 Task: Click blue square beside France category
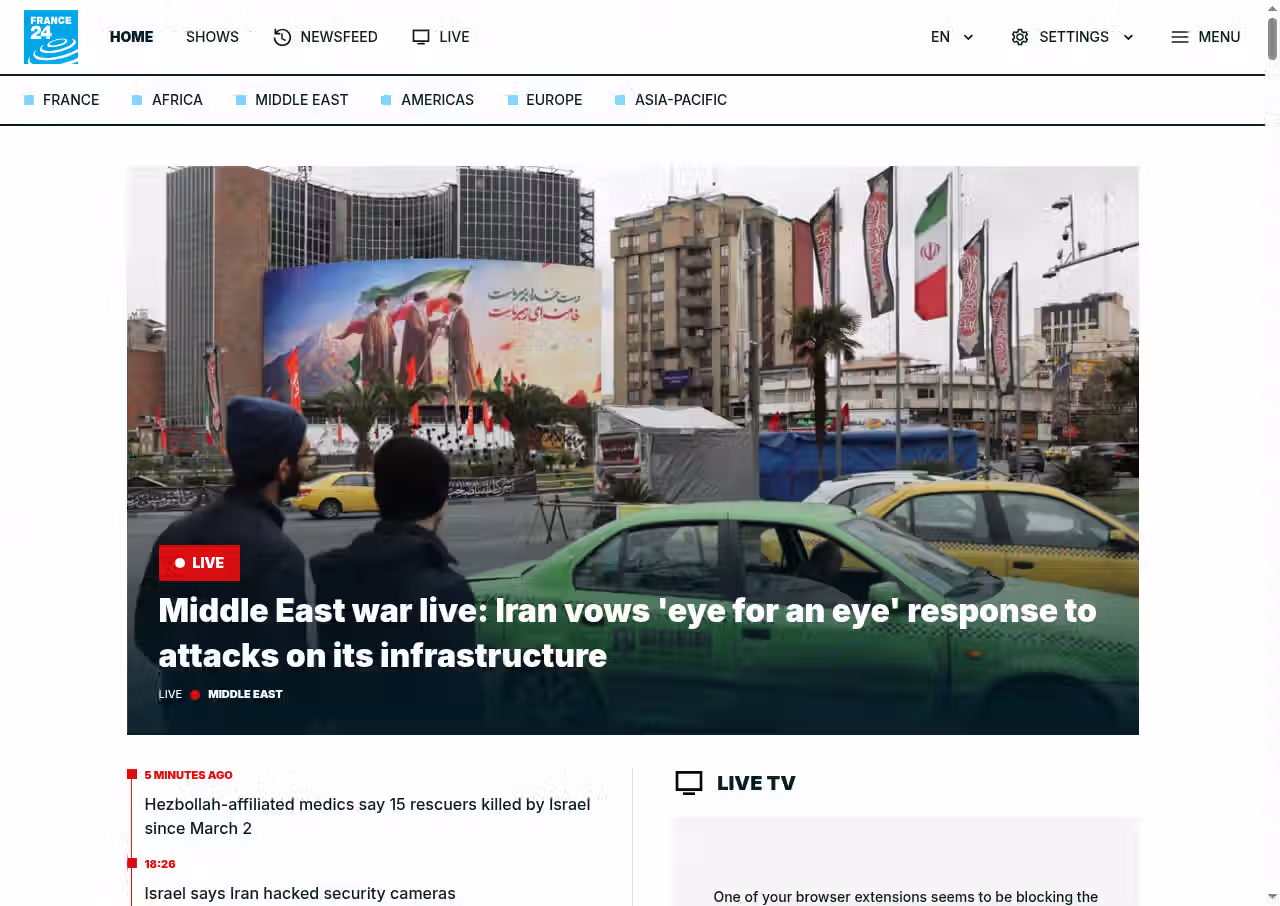tap(29, 100)
